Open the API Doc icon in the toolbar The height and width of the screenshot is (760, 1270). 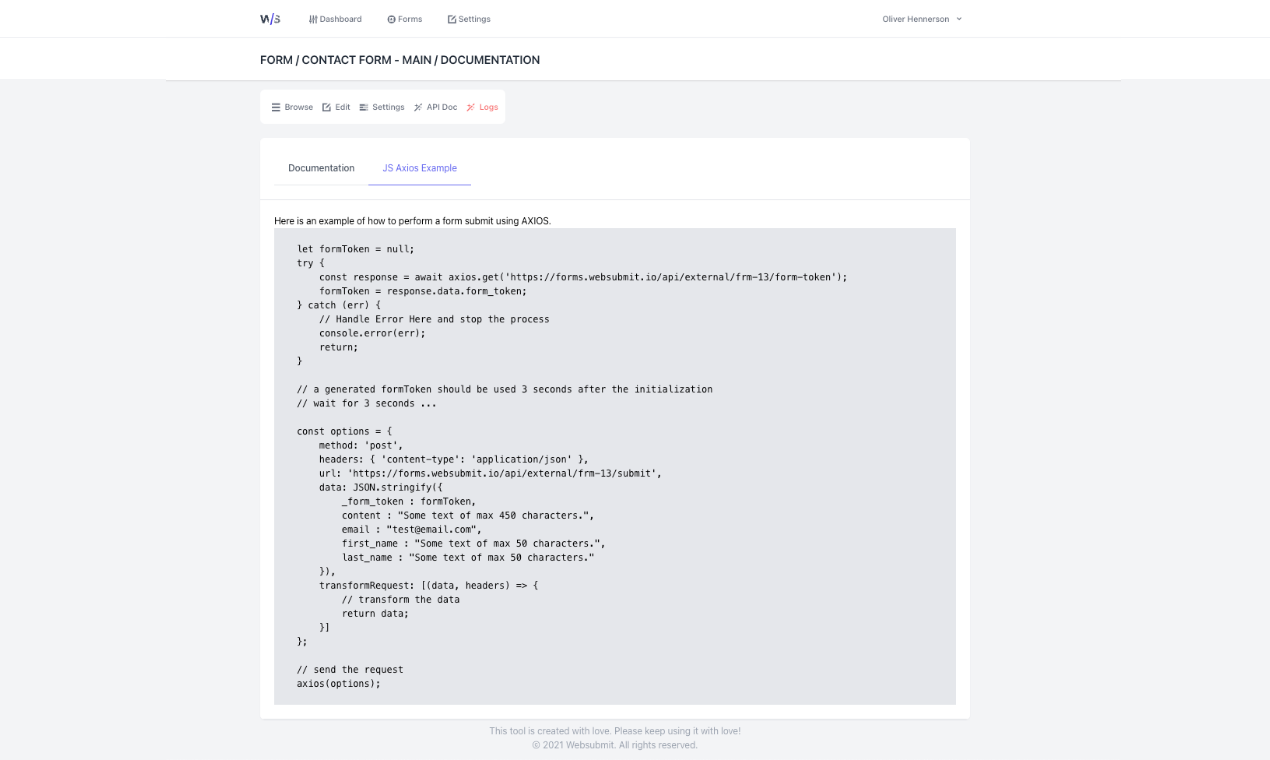(x=419, y=107)
